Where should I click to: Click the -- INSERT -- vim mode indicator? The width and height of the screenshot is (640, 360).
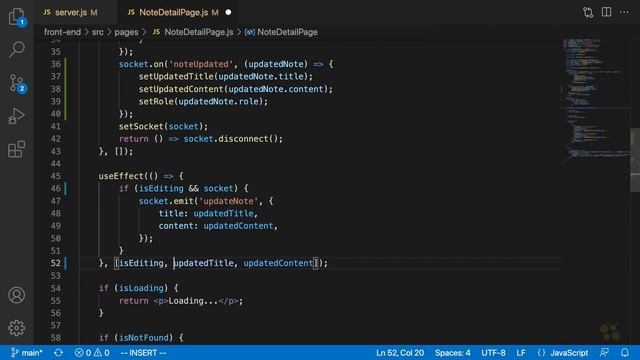pos(143,353)
